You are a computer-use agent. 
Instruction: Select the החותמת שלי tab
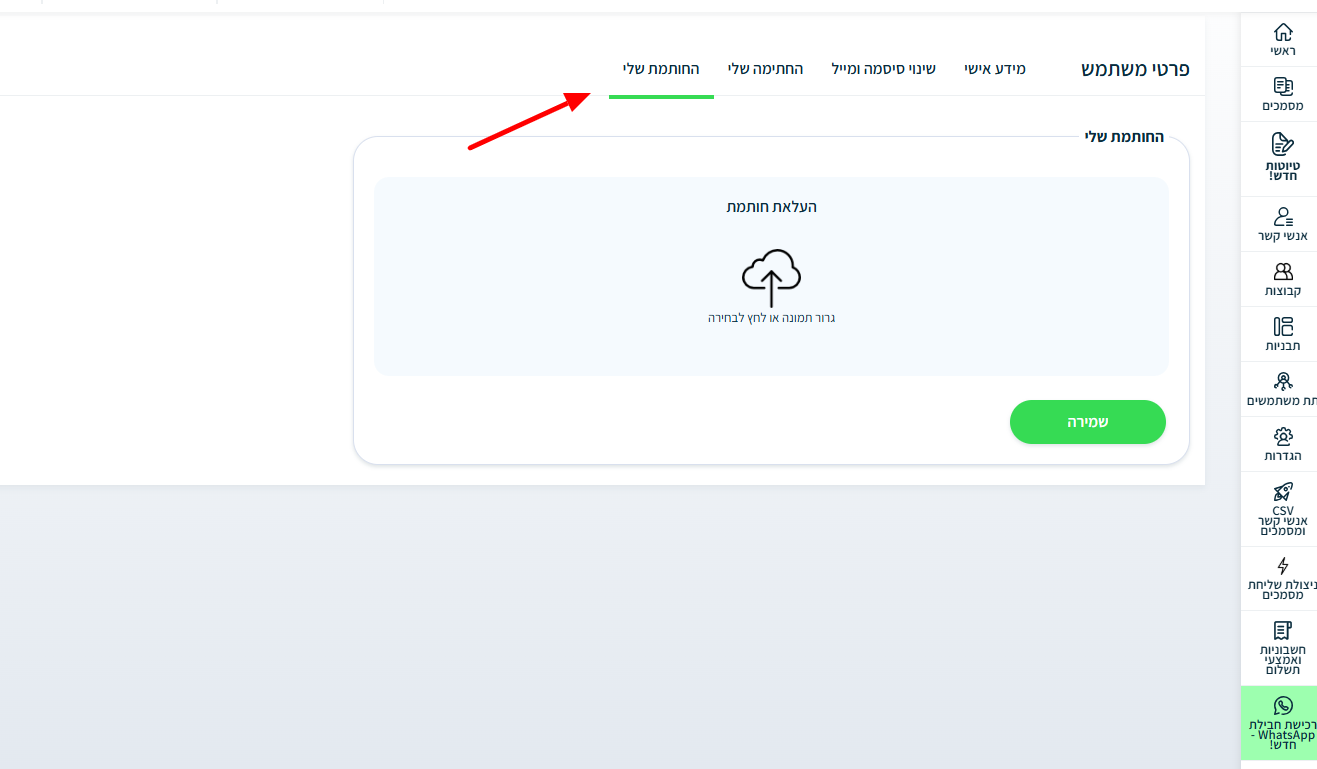point(661,69)
